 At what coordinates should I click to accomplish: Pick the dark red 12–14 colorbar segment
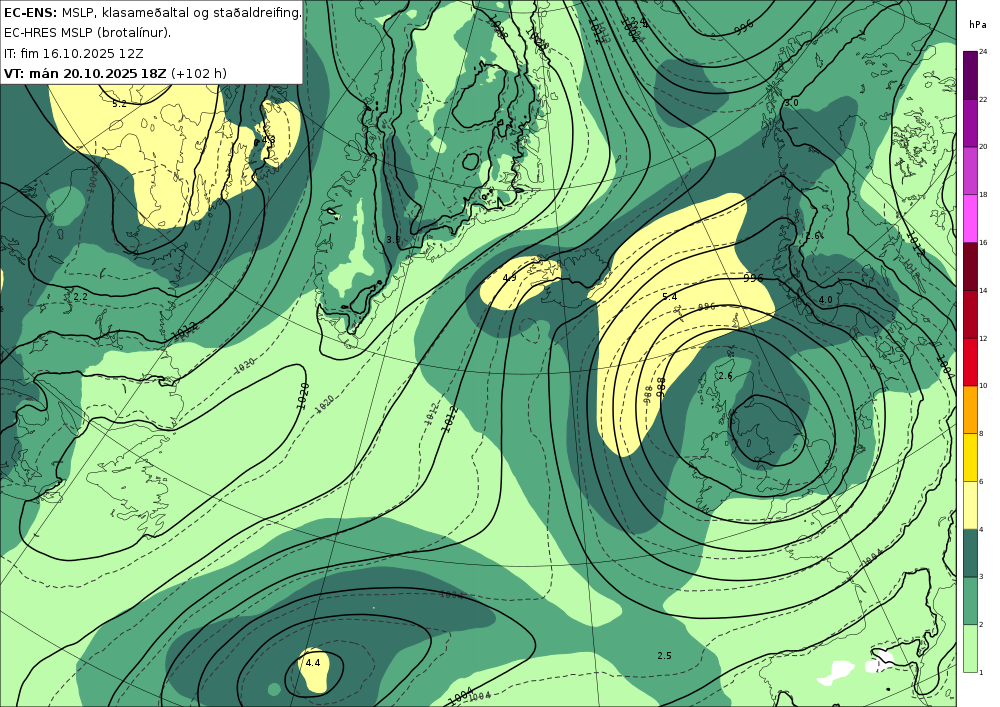click(x=970, y=314)
